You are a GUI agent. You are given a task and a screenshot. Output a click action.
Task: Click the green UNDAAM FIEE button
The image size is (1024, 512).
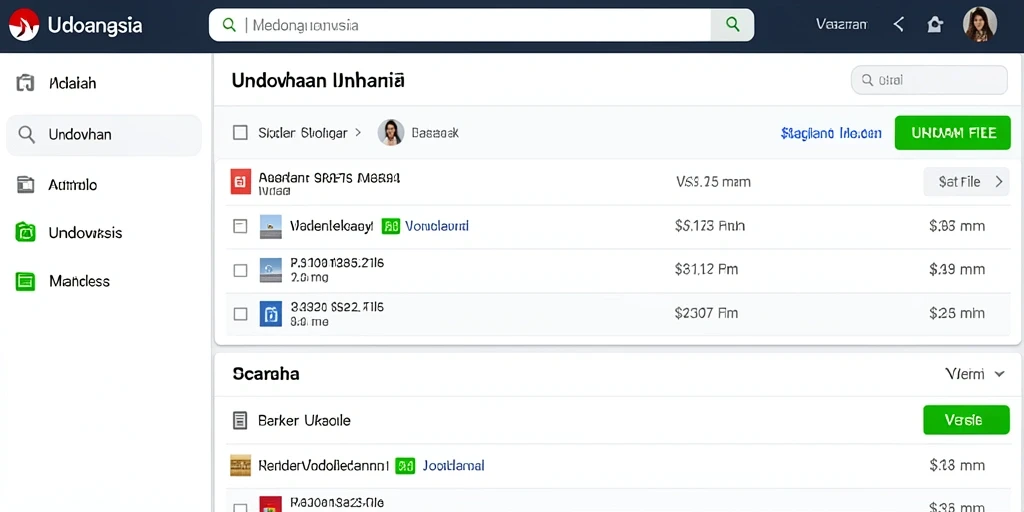point(953,133)
